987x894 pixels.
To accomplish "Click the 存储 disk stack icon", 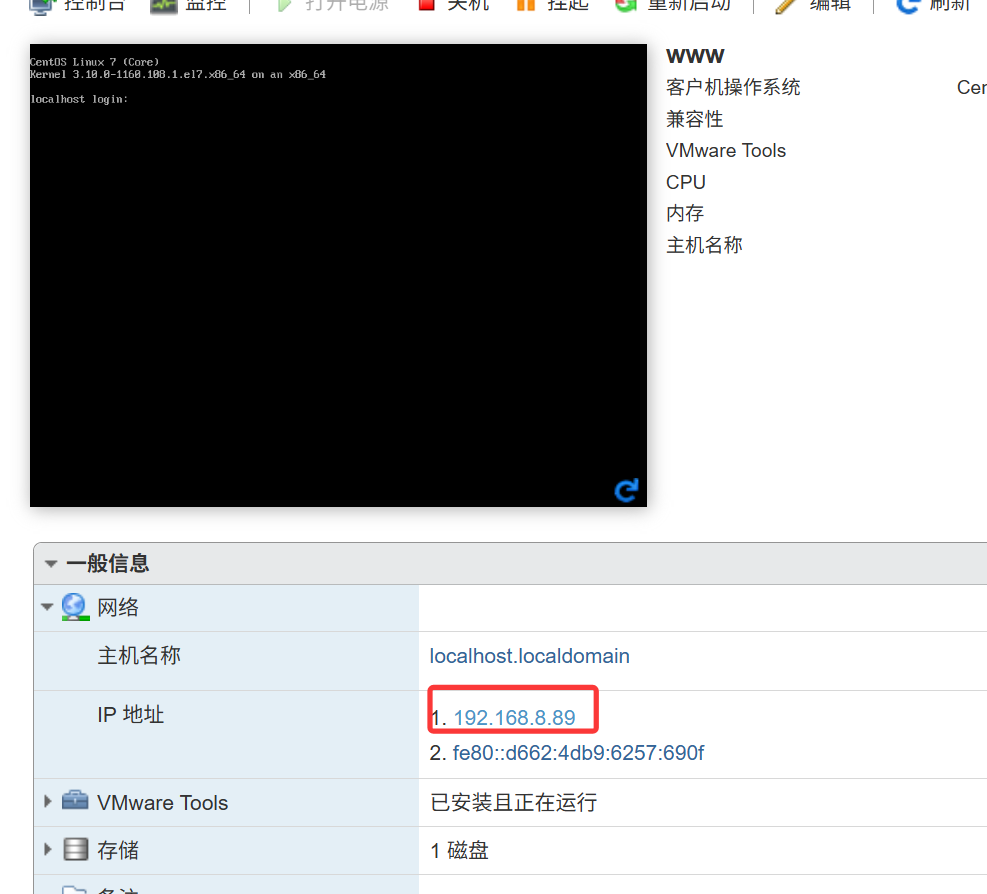I will [x=76, y=849].
